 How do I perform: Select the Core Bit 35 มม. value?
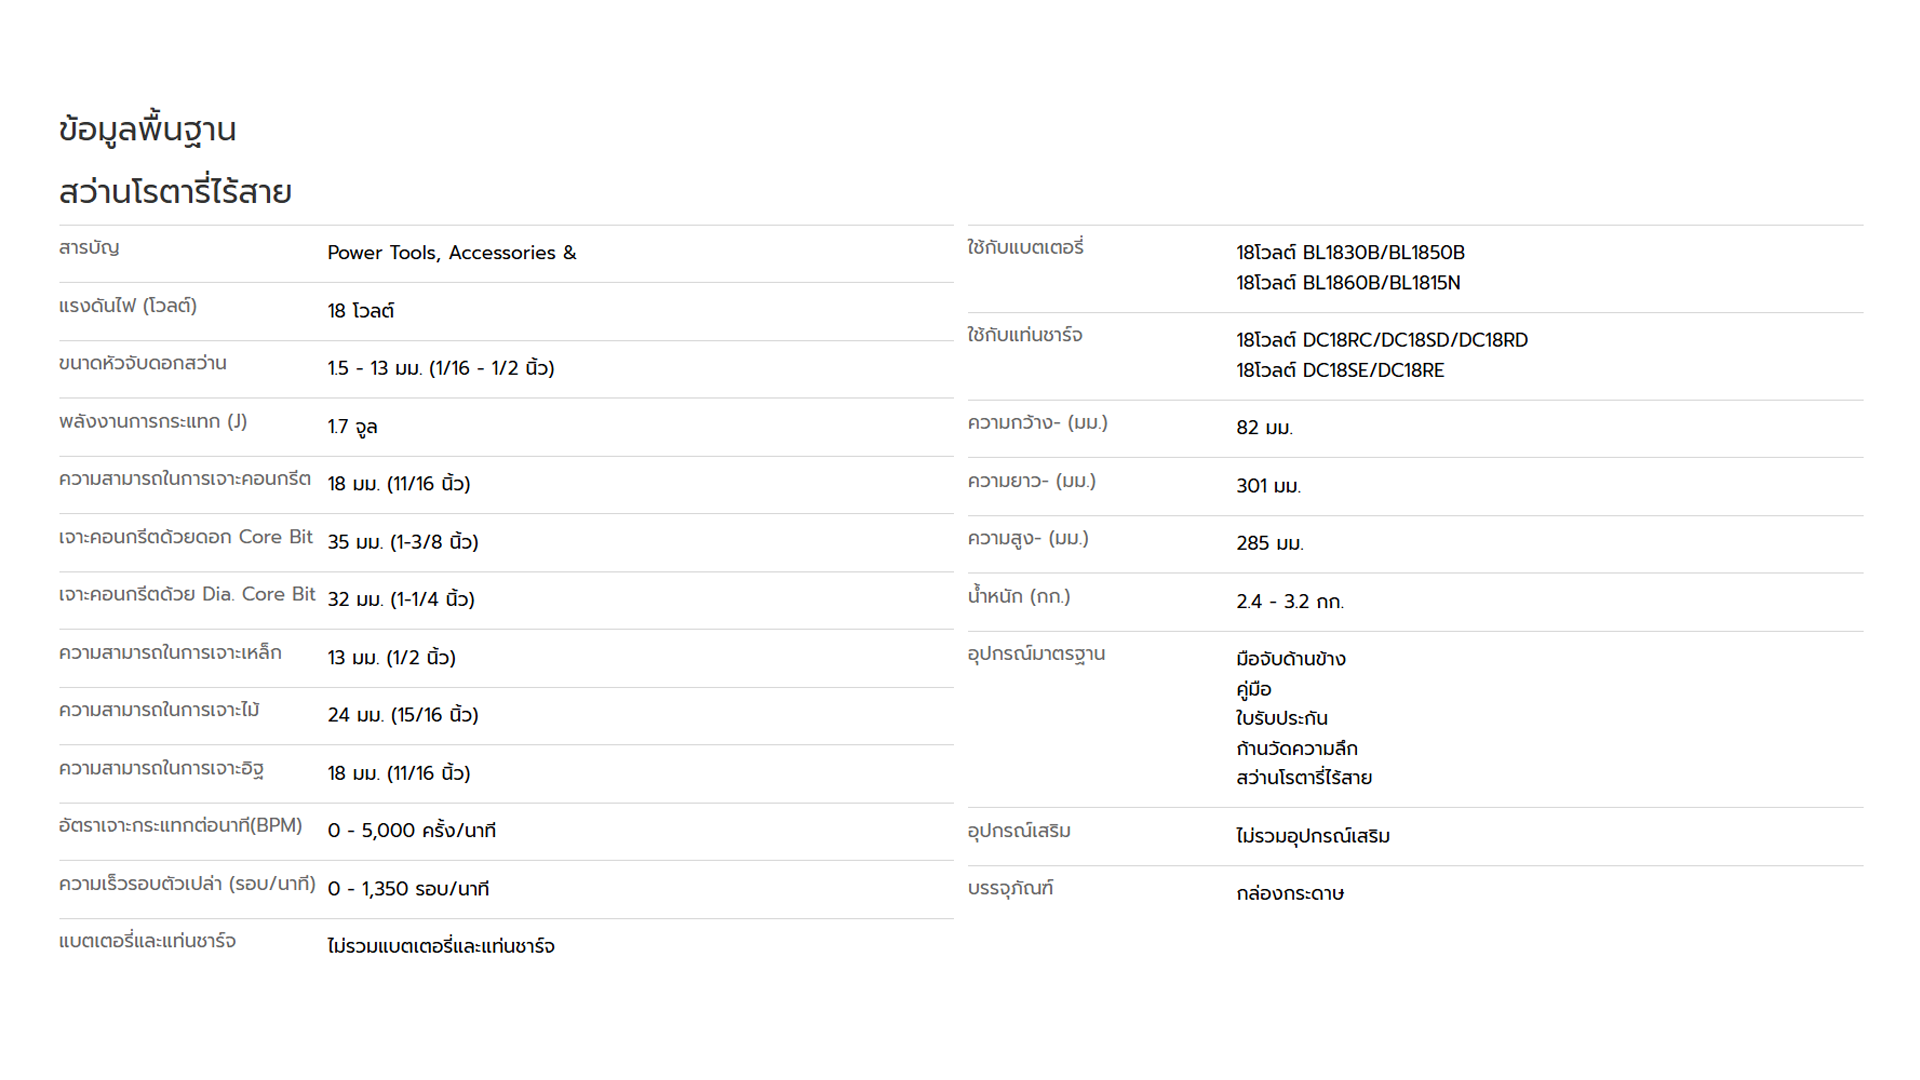403,542
